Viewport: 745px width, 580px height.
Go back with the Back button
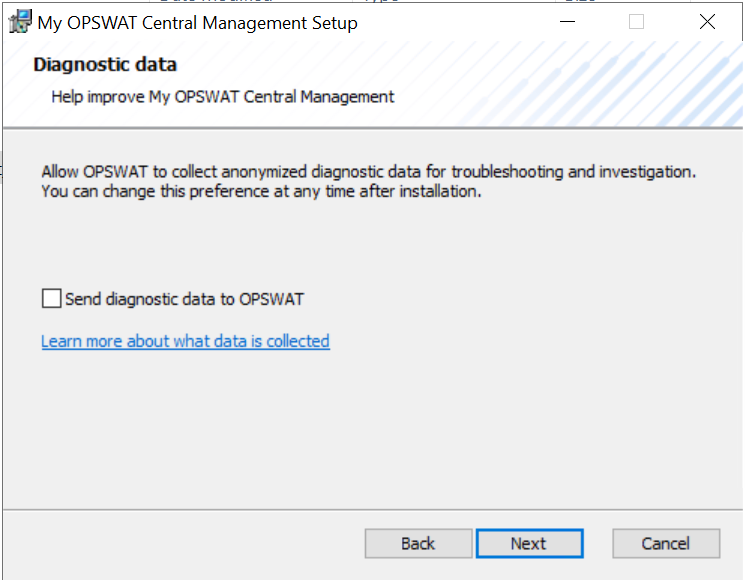tap(418, 543)
